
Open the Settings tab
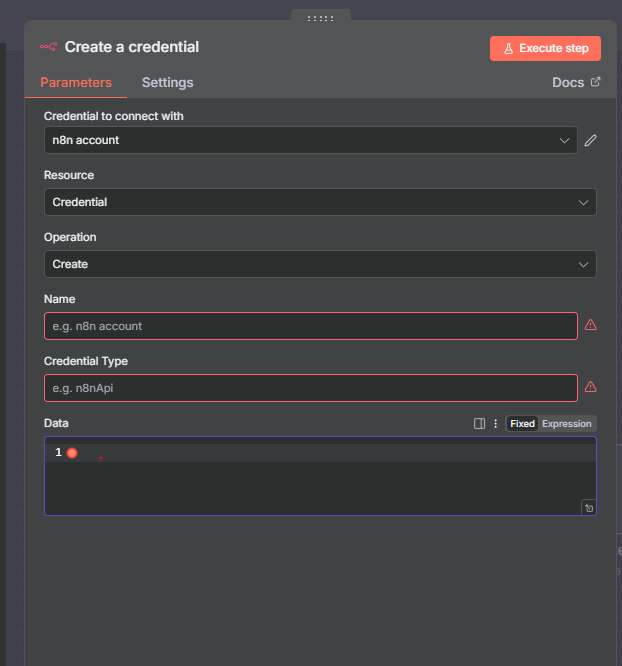click(167, 83)
